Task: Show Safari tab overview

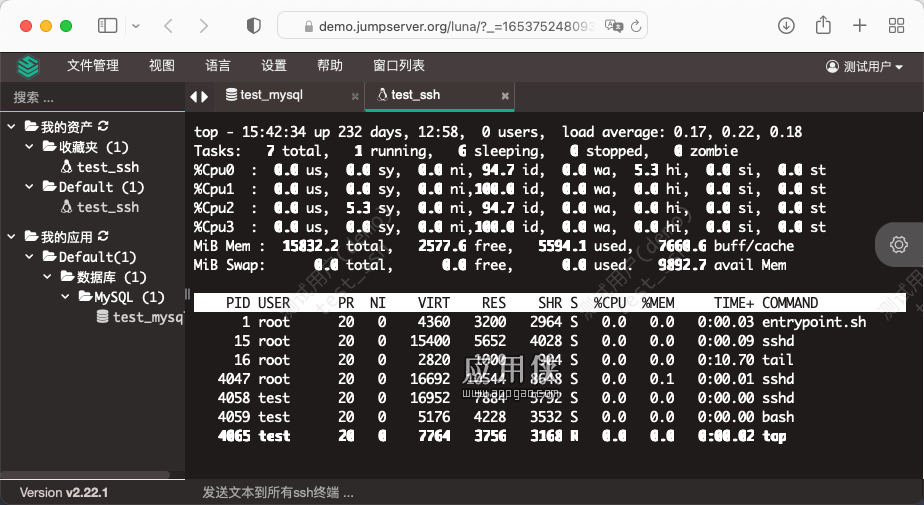Action: click(896, 25)
